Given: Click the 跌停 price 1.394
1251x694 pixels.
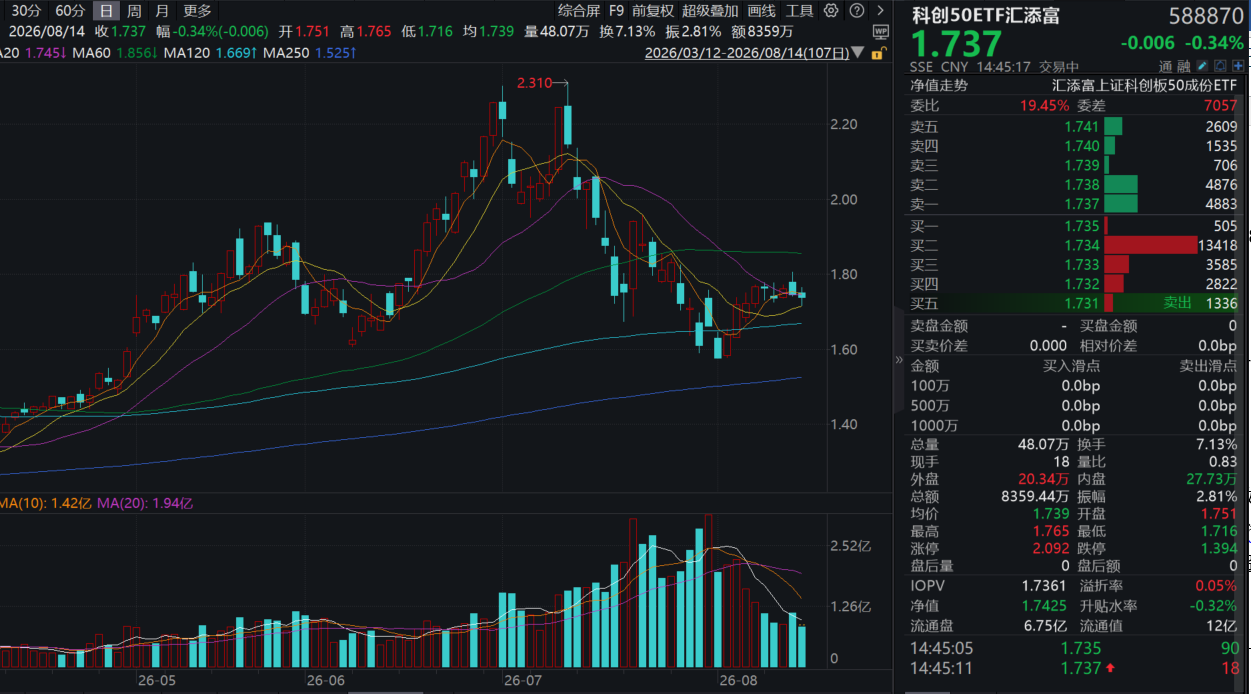Looking at the screenshot, I should 1219,549.
